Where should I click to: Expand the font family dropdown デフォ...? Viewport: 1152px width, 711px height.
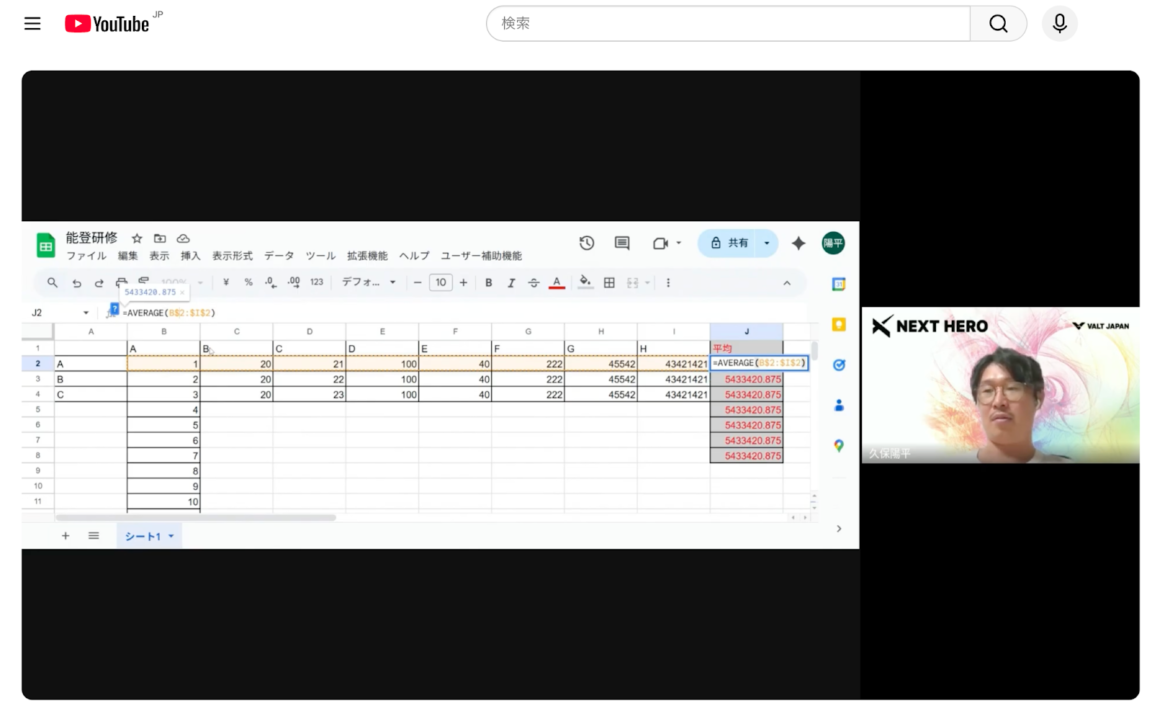click(x=369, y=283)
